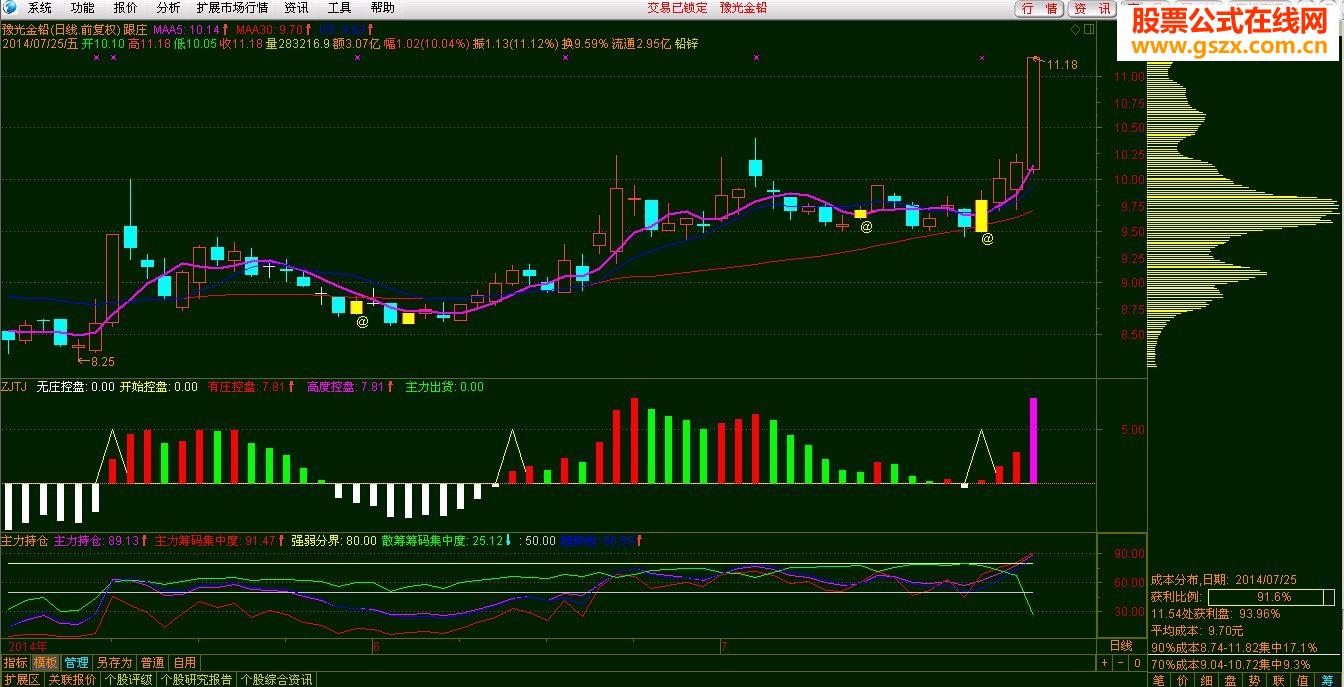
Task: Switch the side panel to 筹 tab
Action: tap(1328, 680)
